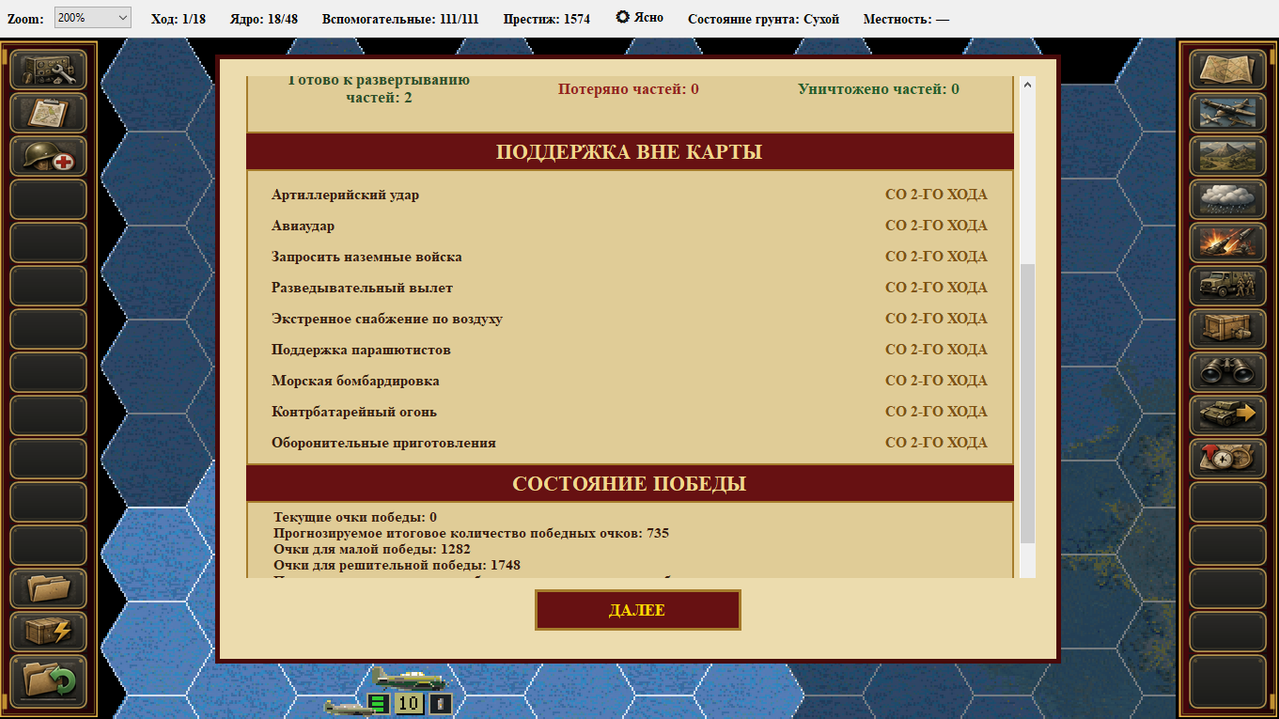Viewport: 1279px width, 719px height.
Task: Click СОСТОЯНИЕ ПОБЕДЫ header
Action: pos(630,483)
